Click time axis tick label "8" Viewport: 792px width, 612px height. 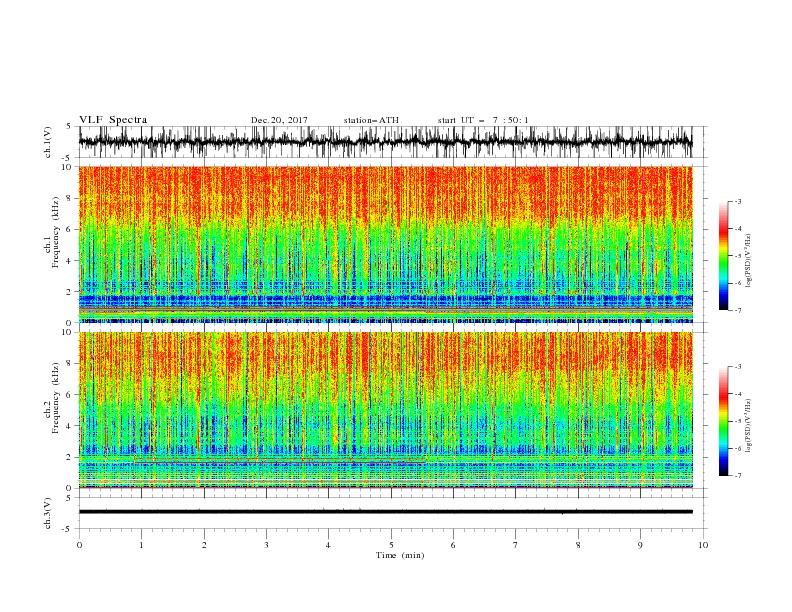578,545
